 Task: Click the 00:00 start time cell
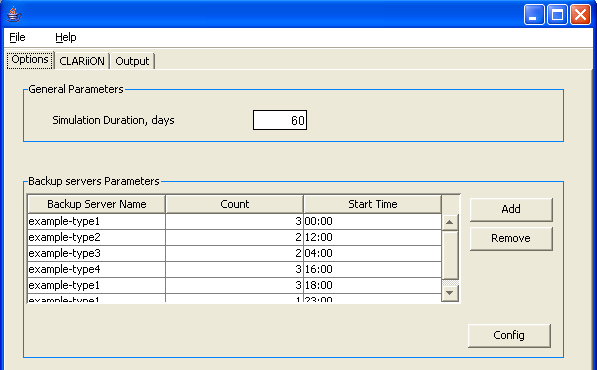pyautogui.click(x=372, y=221)
